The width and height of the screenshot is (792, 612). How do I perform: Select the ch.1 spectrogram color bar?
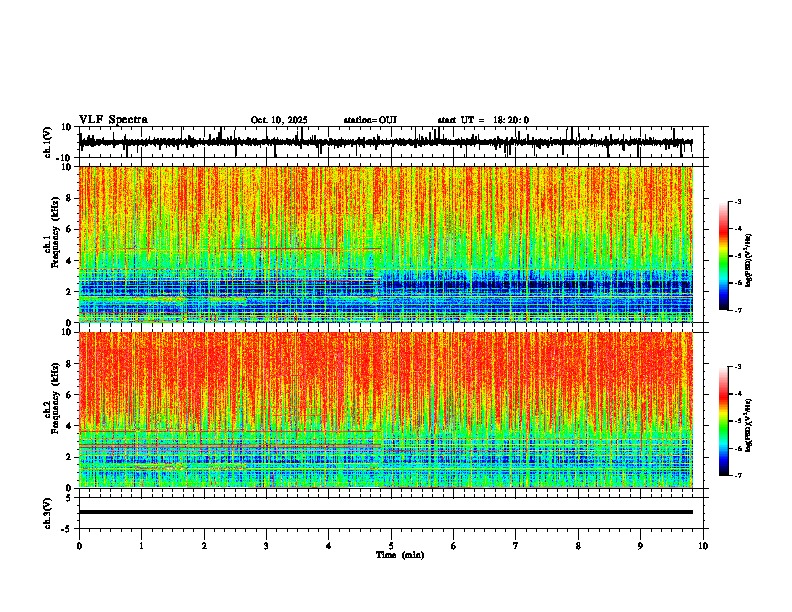click(x=723, y=256)
